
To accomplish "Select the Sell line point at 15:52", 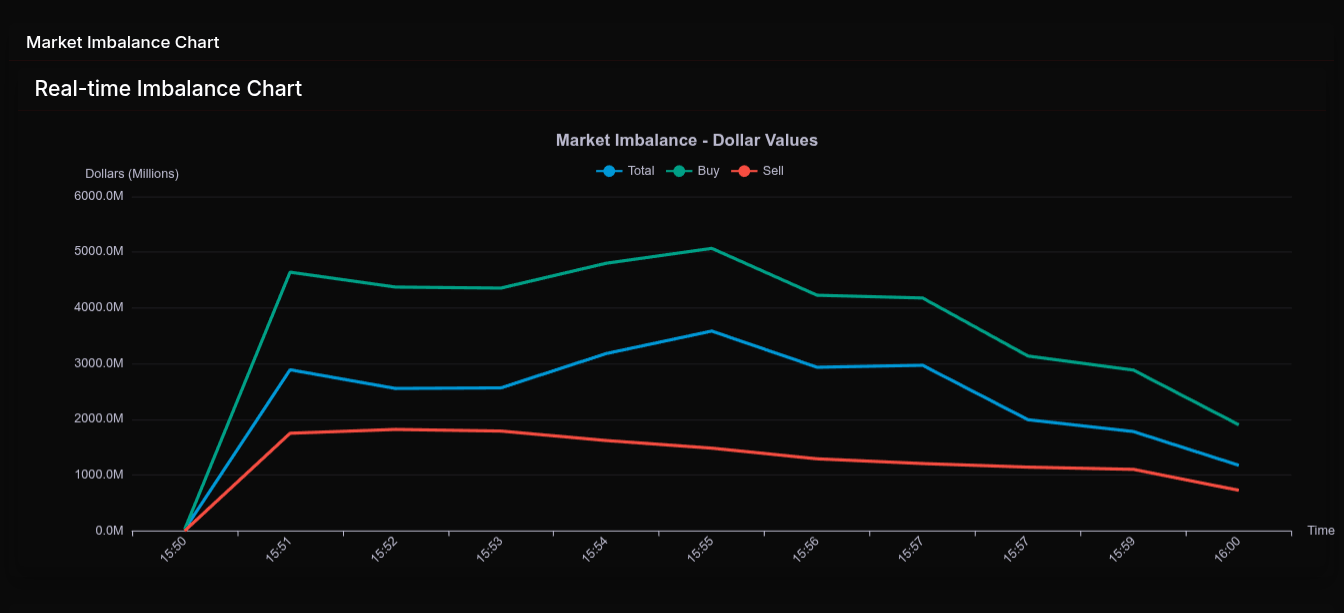I will point(395,429).
